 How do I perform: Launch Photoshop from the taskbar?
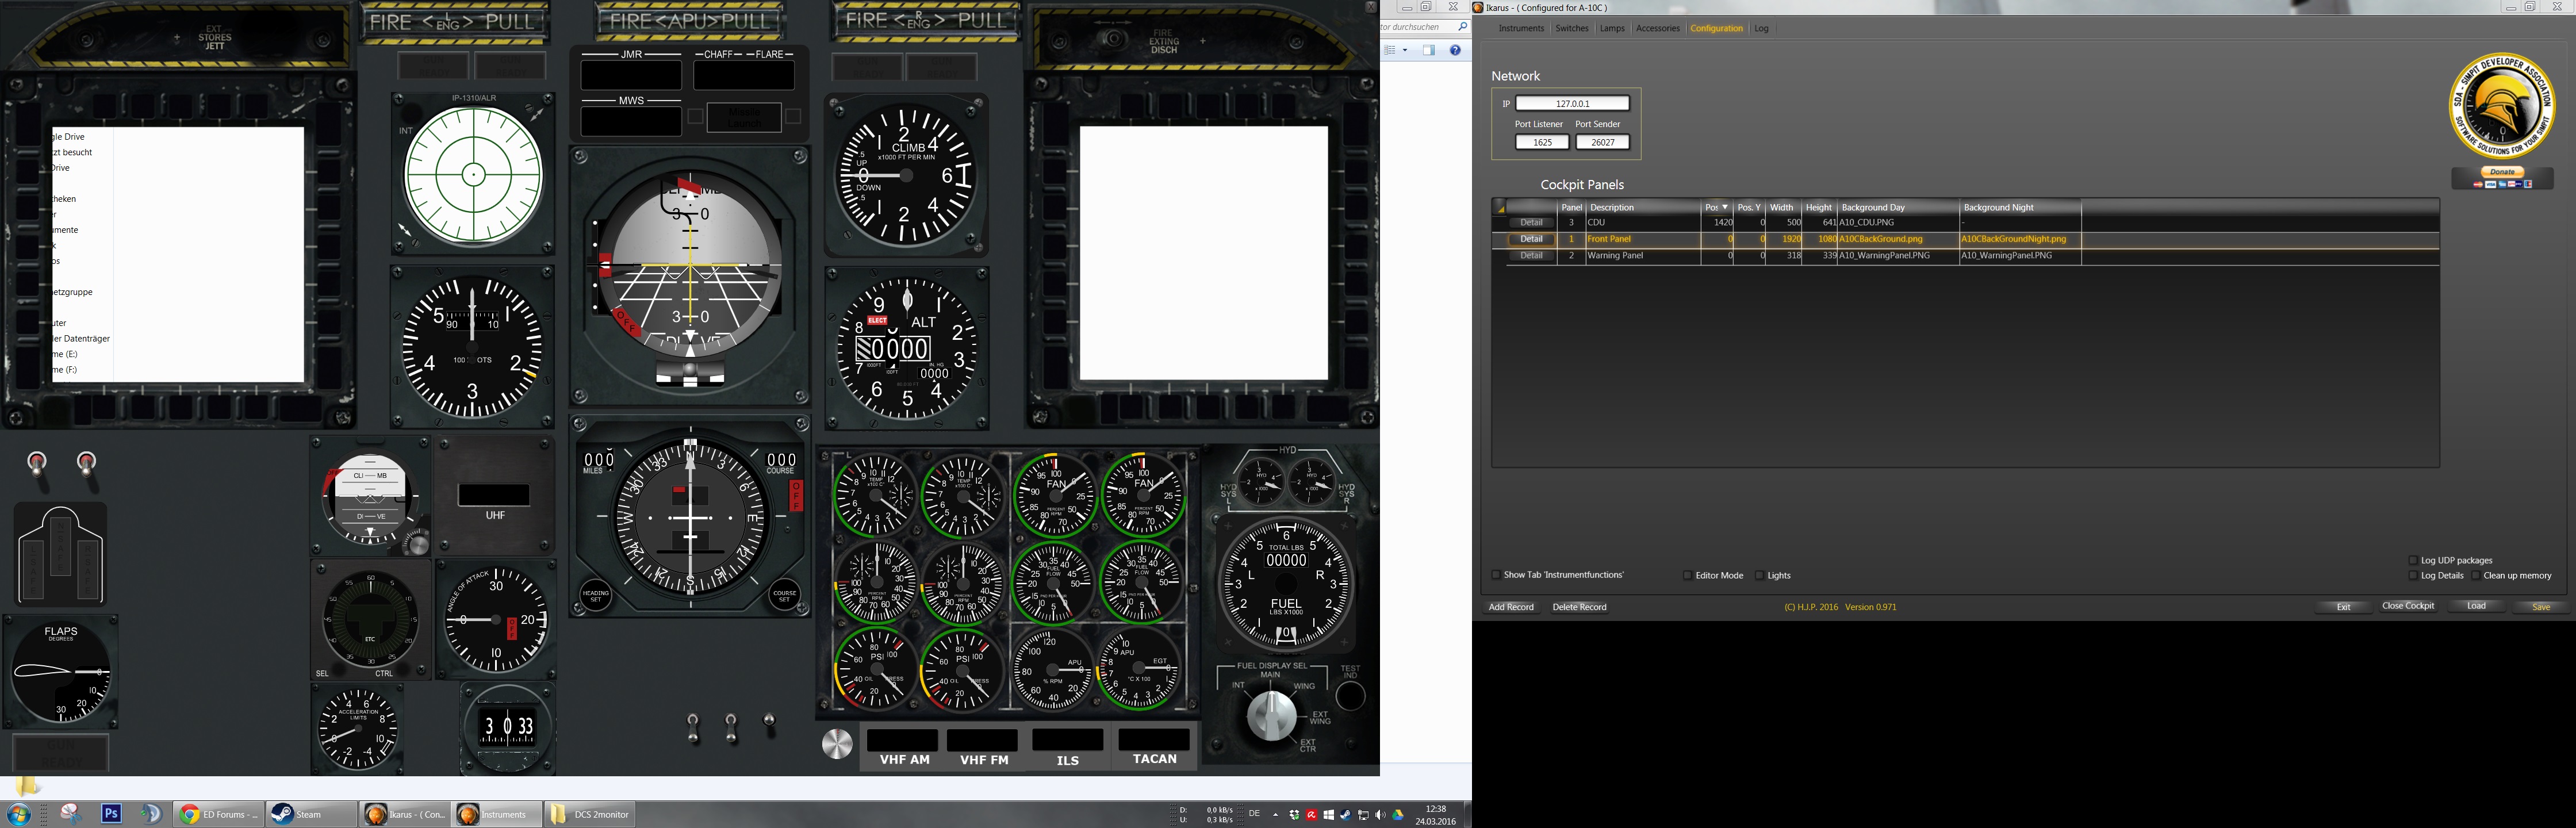pyautogui.click(x=111, y=814)
